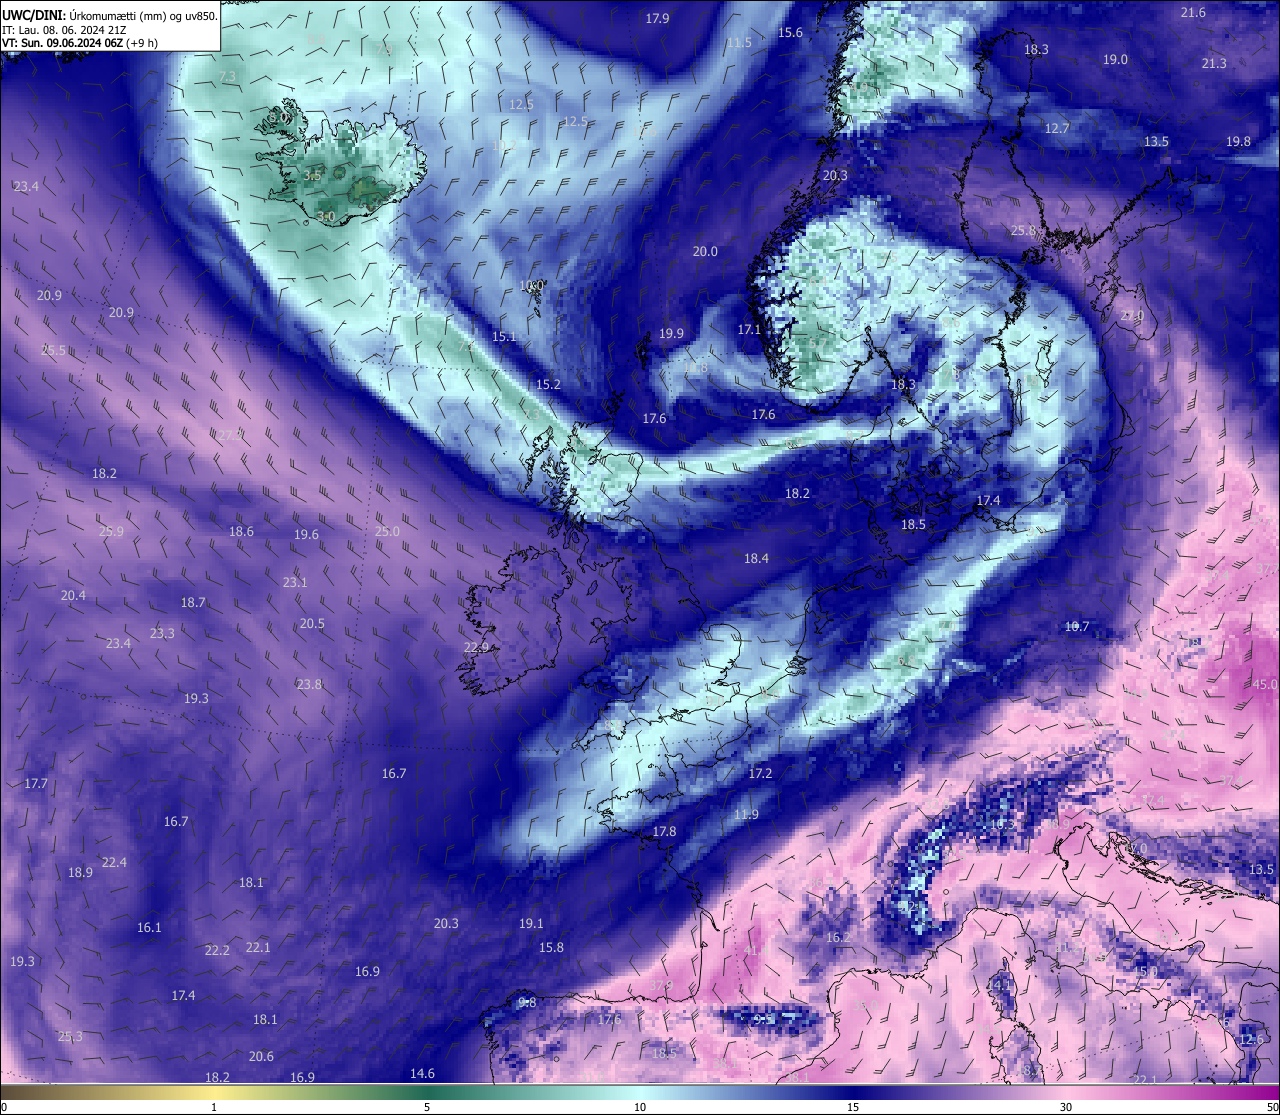Click the 22.4 value label
The image size is (1280, 1115).
[114, 863]
